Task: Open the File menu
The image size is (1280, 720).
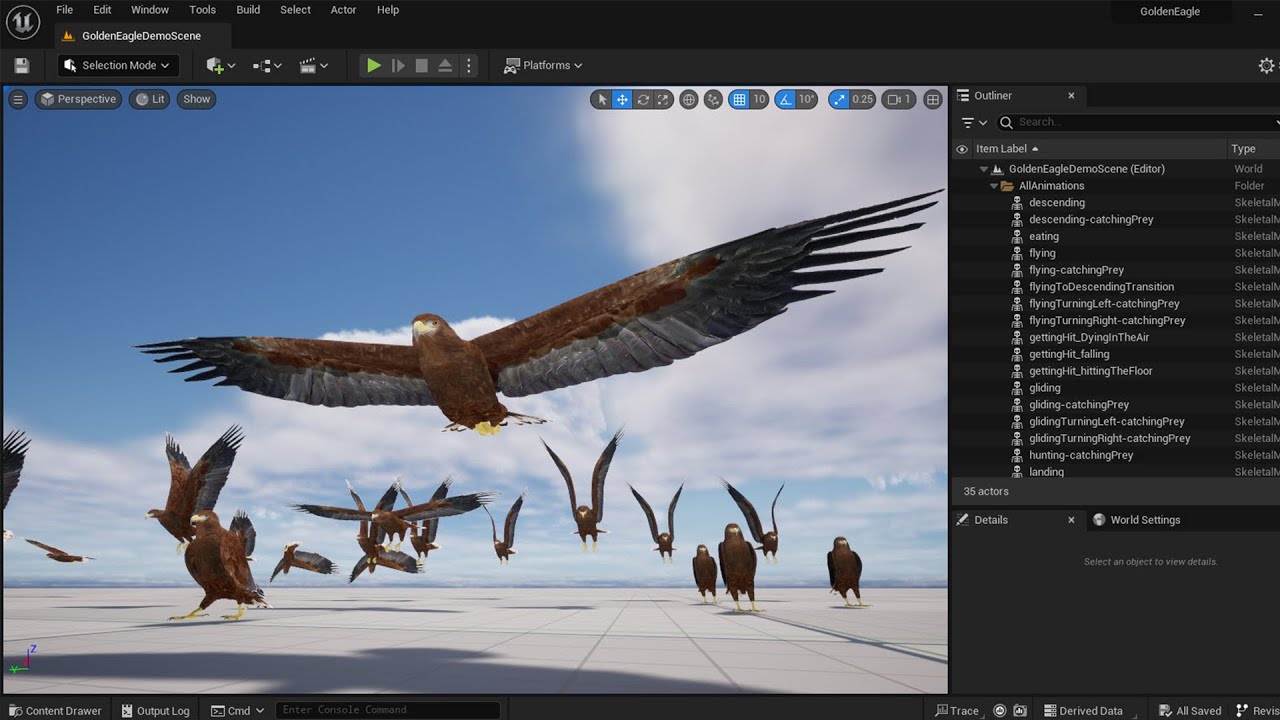Action: [x=65, y=10]
